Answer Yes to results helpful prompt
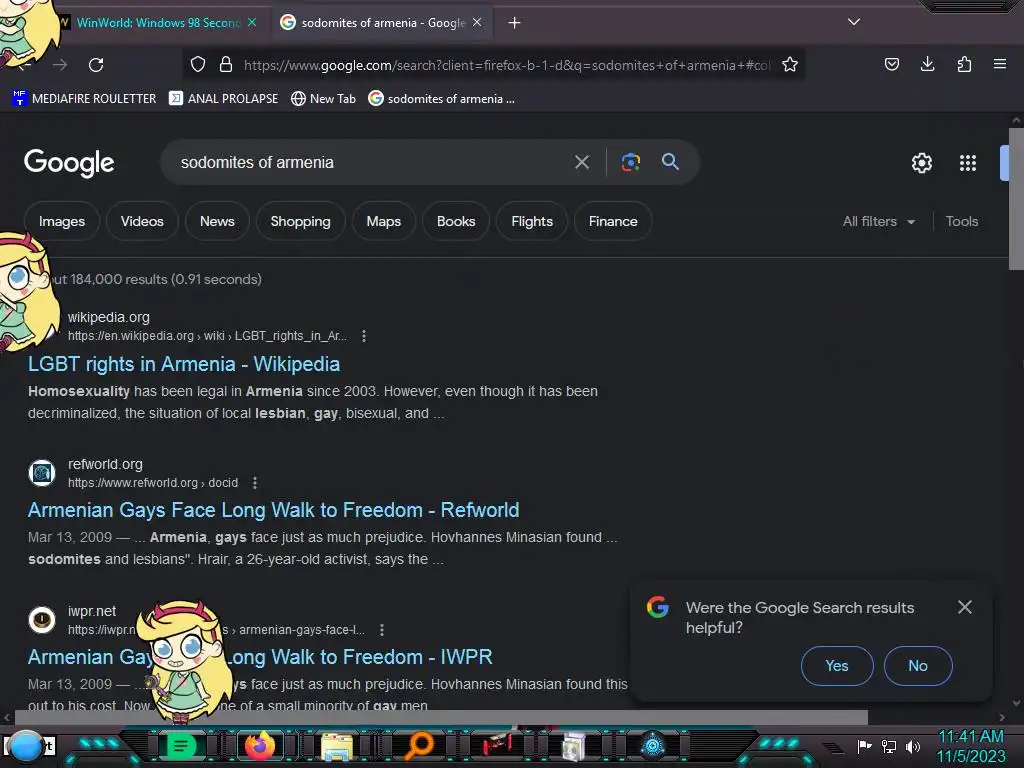The image size is (1024, 768). tap(837, 665)
